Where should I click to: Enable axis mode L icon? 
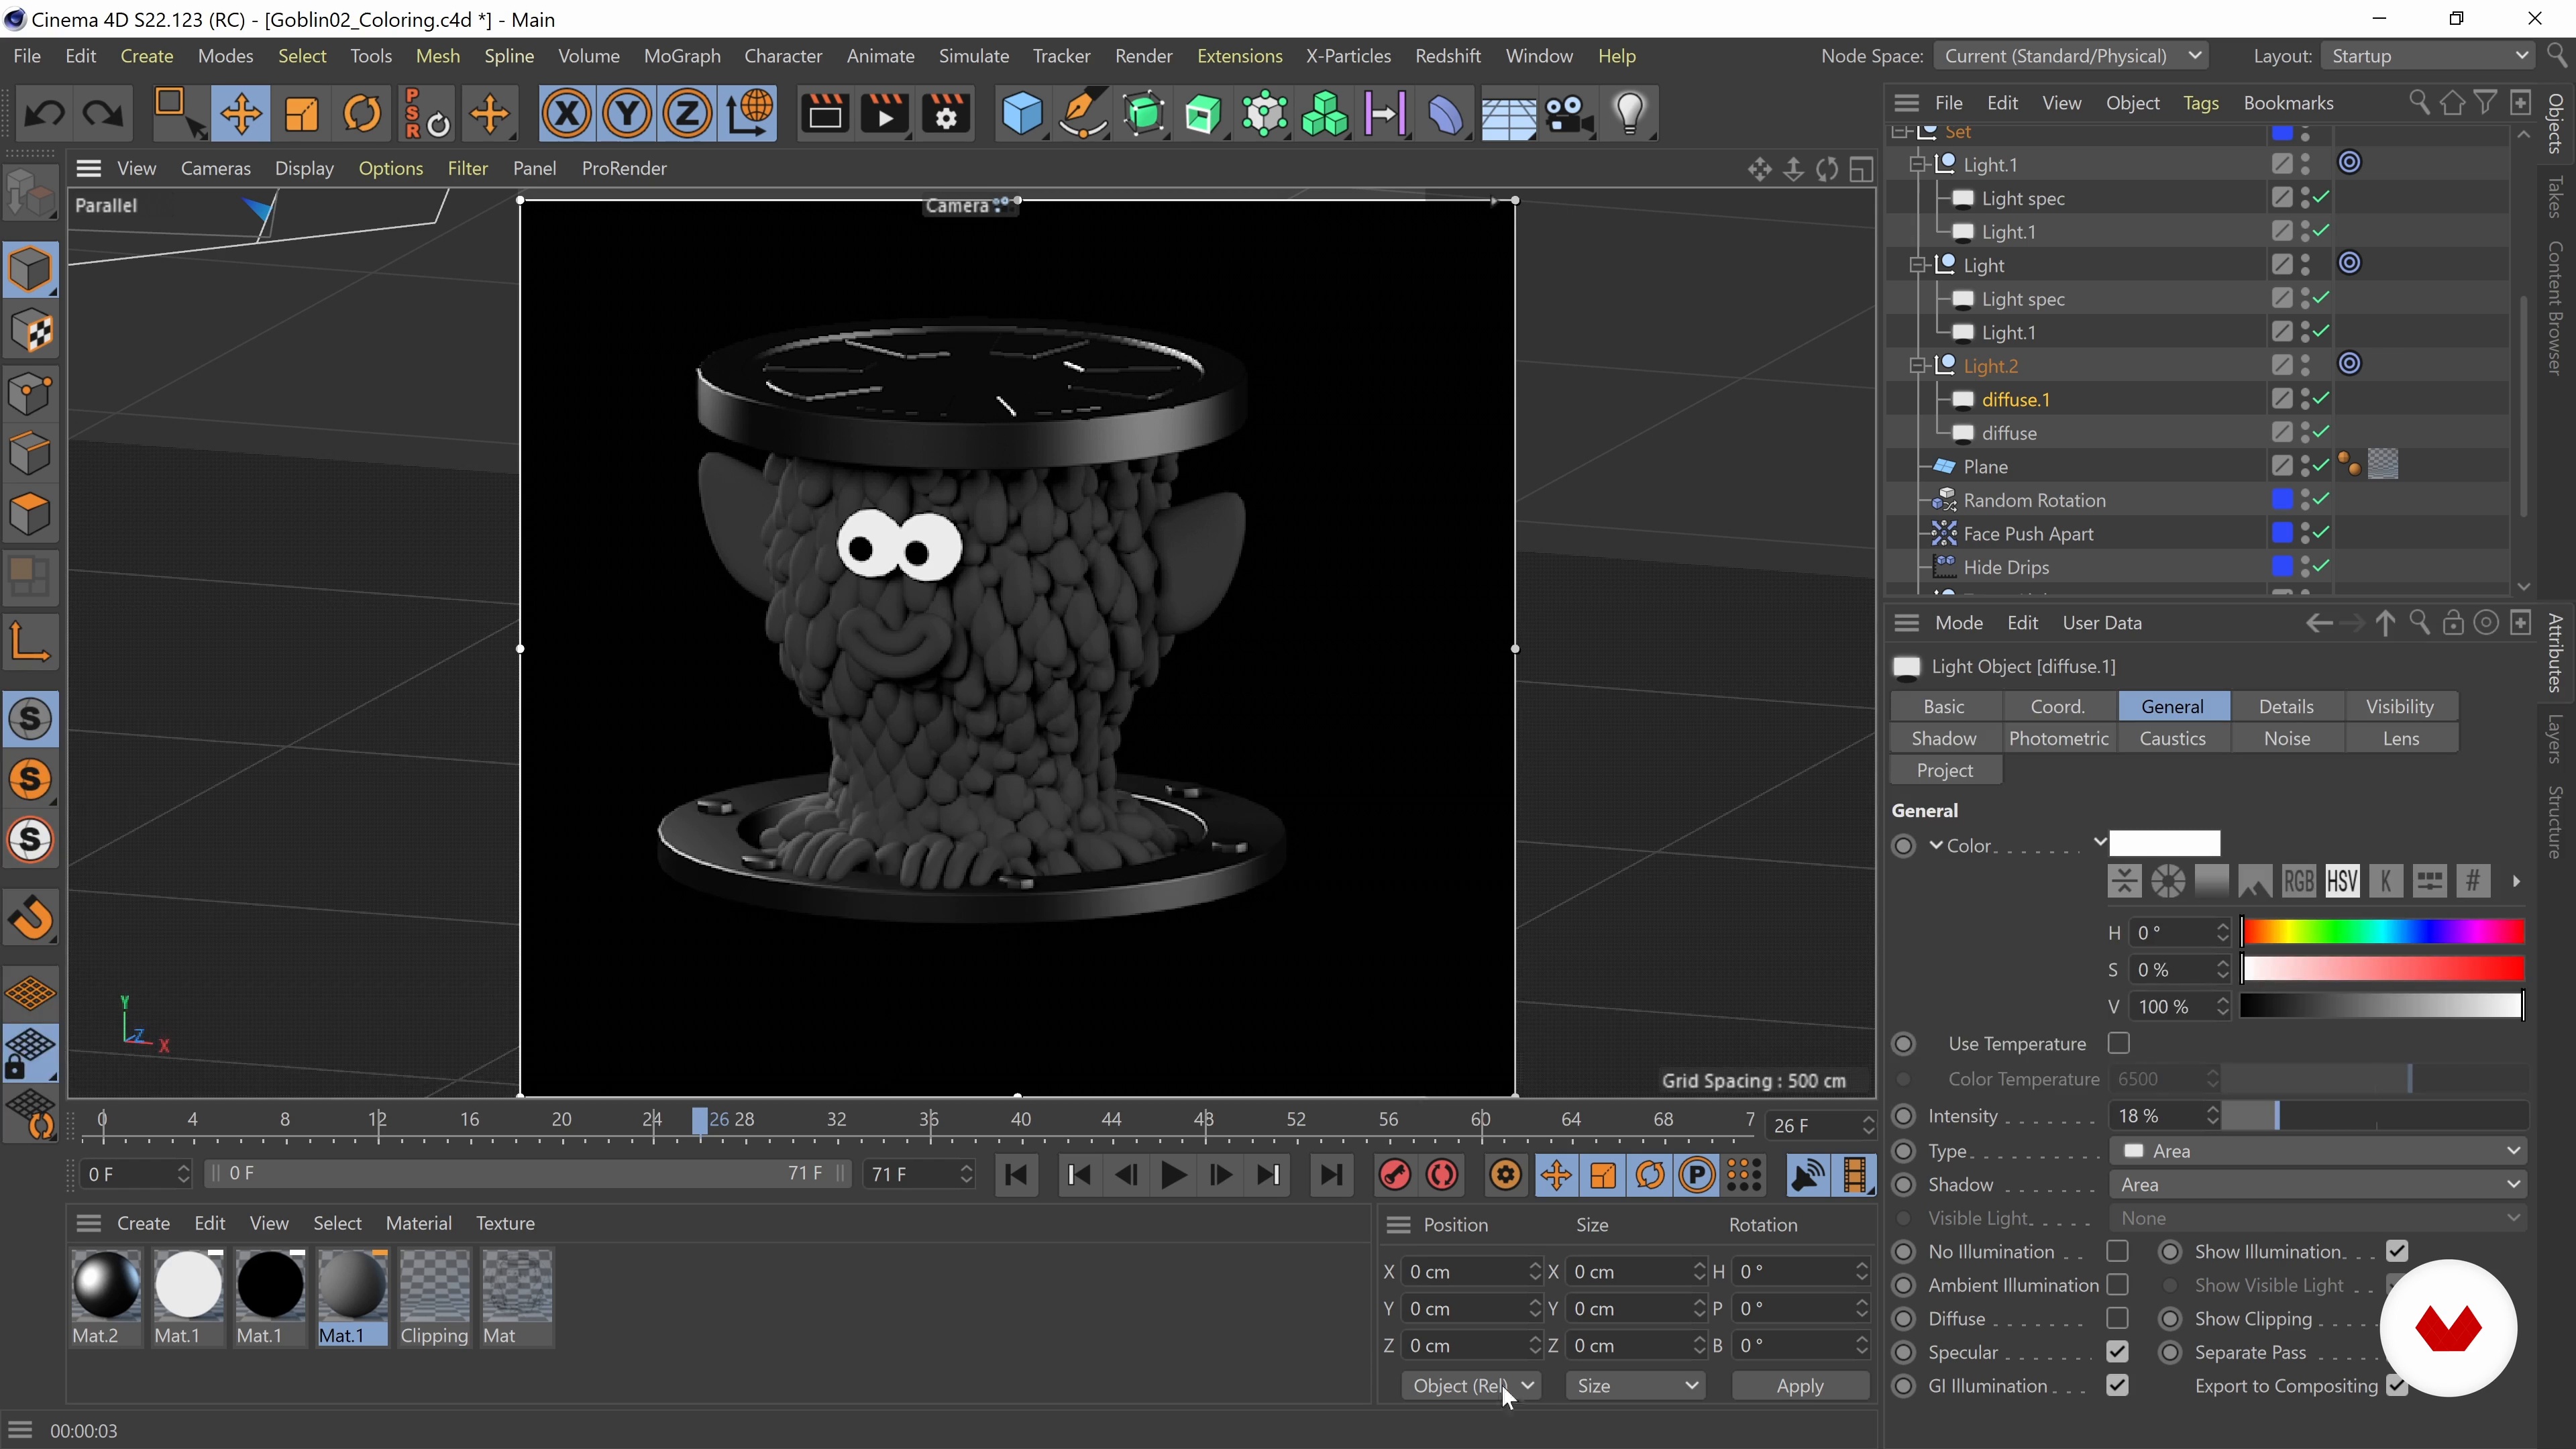click(x=30, y=641)
